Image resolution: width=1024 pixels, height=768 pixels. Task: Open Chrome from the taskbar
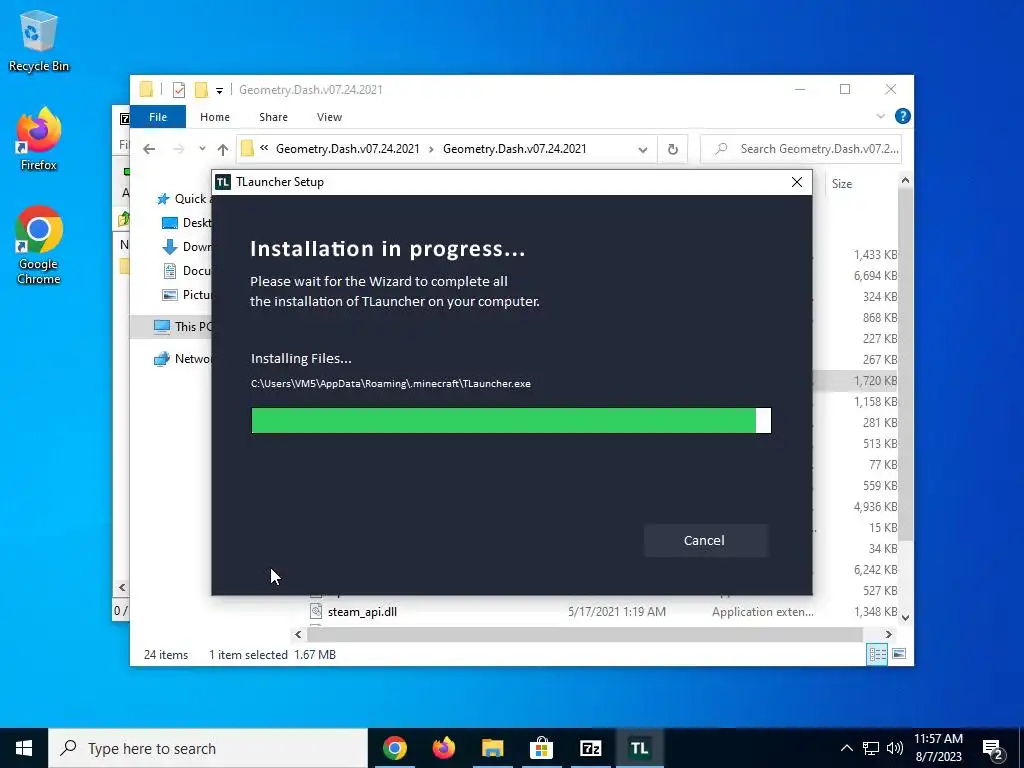(x=394, y=748)
